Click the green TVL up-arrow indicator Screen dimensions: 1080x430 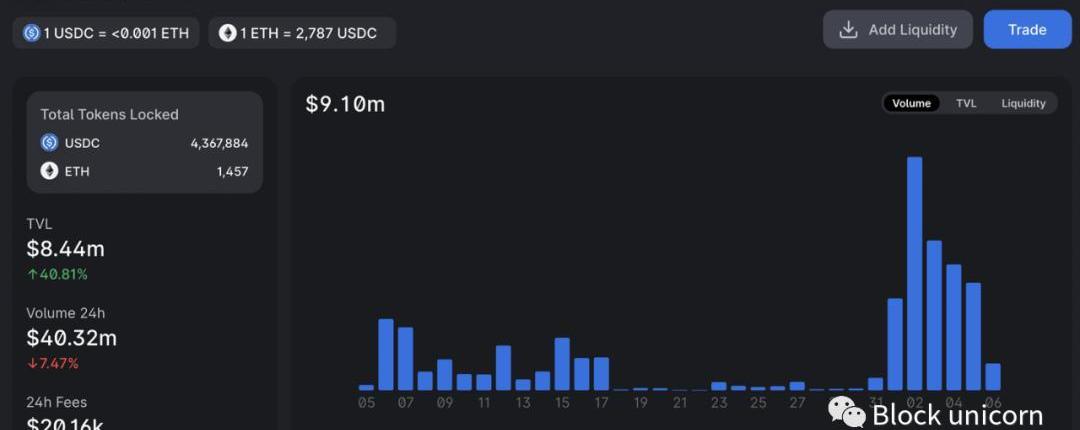(x=32, y=274)
